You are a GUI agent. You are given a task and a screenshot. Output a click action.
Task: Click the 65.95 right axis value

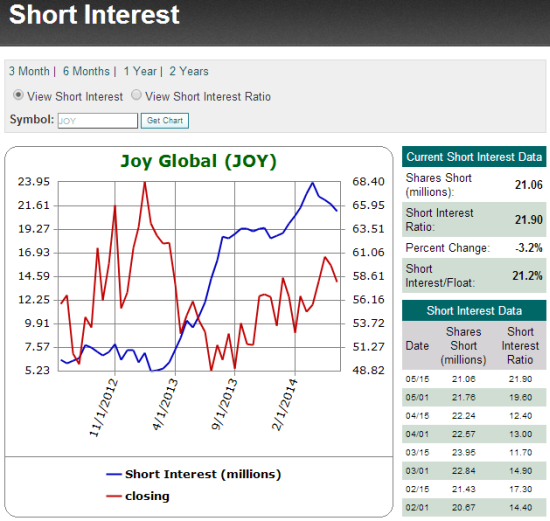(x=368, y=205)
